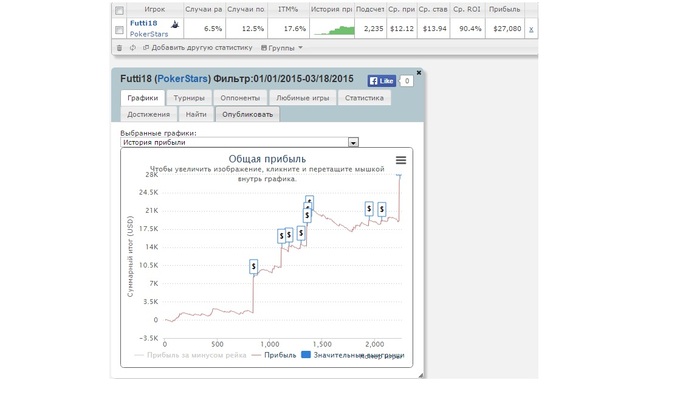Open the История прибыли chart selector

click(x=240, y=142)
